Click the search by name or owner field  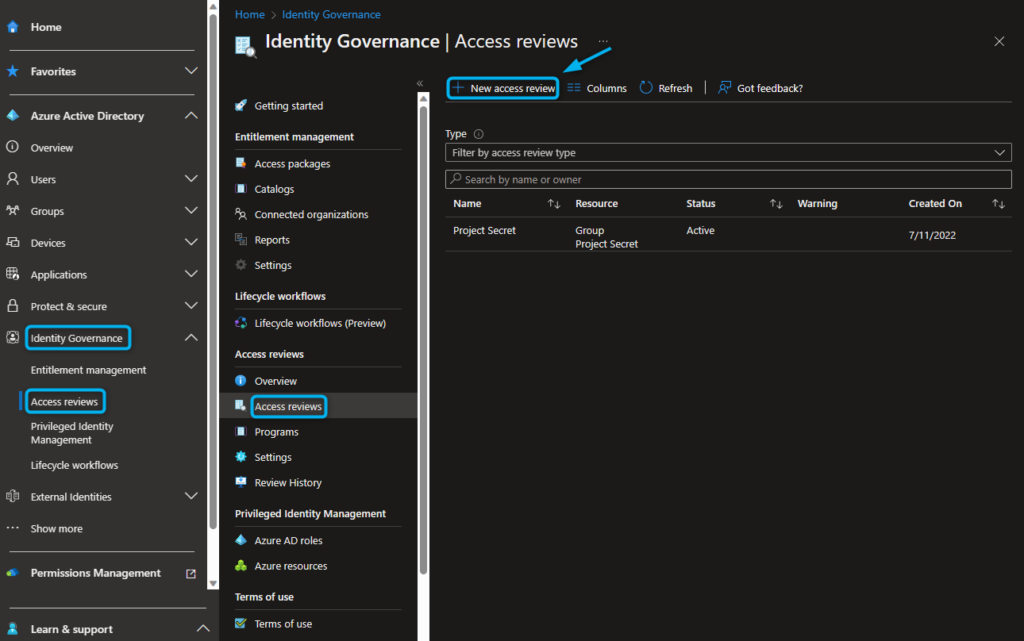pyautogui.click(x=728, y=180)
